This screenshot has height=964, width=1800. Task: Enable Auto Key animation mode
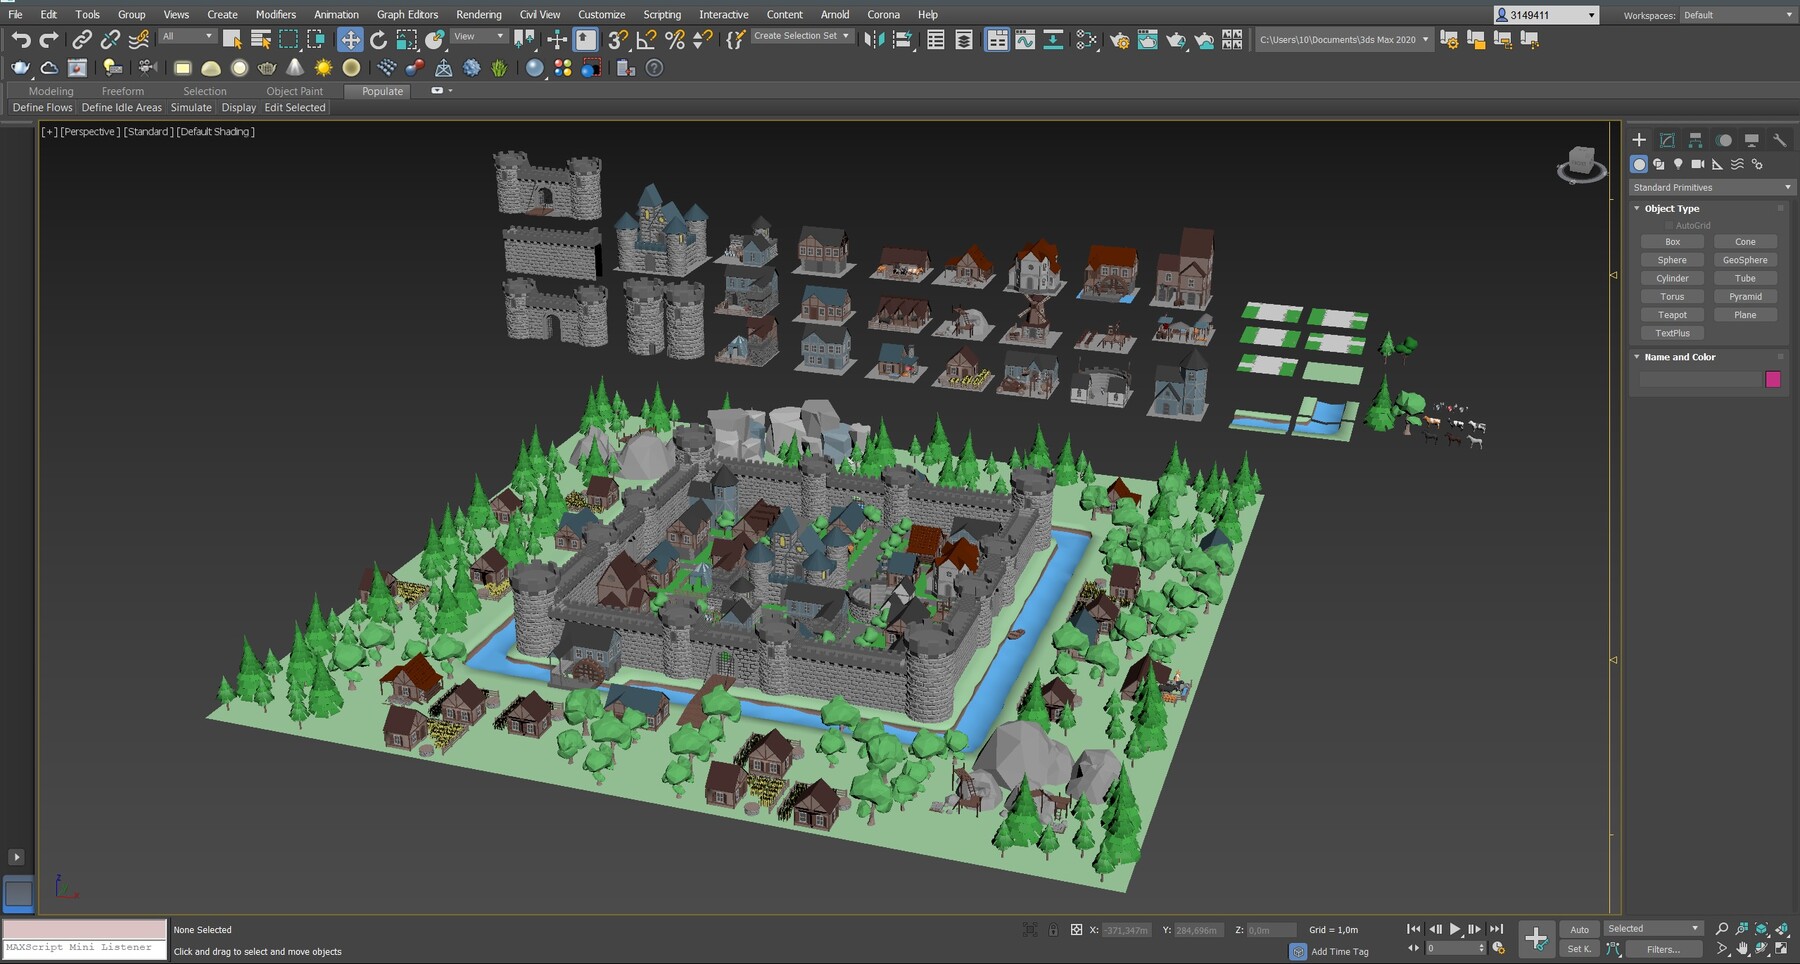pyautogui.click(x=1578, y=929)
